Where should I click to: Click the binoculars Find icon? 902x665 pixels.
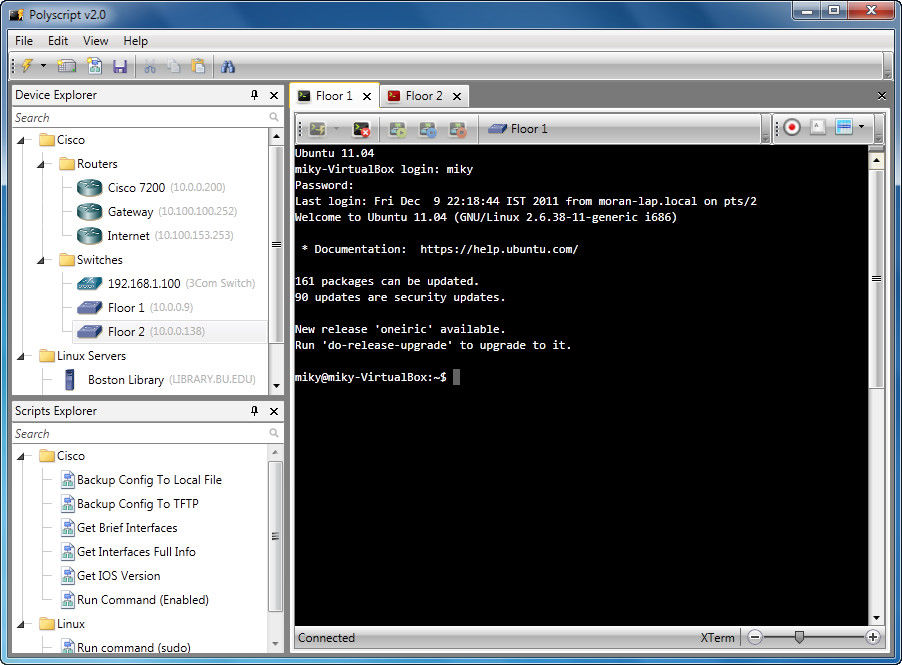click(228, 67)
